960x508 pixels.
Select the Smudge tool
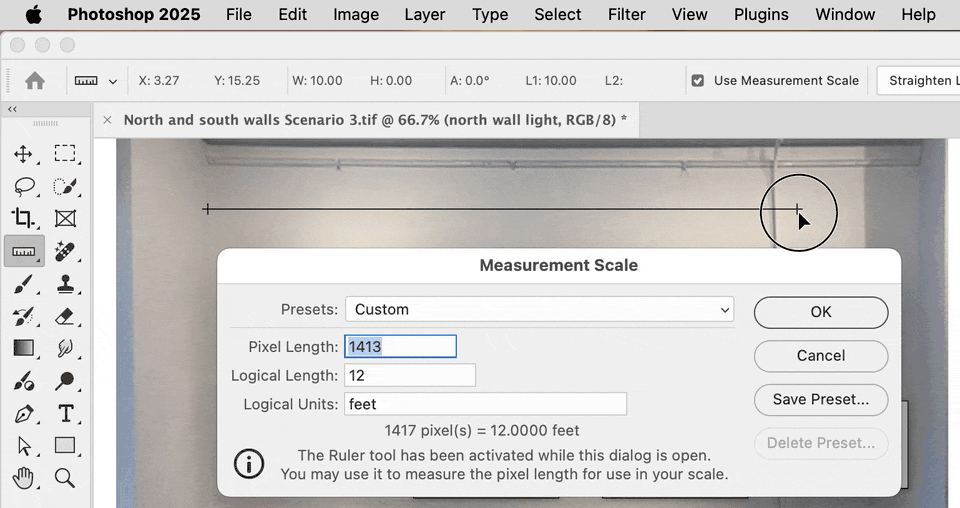[65, 348]
